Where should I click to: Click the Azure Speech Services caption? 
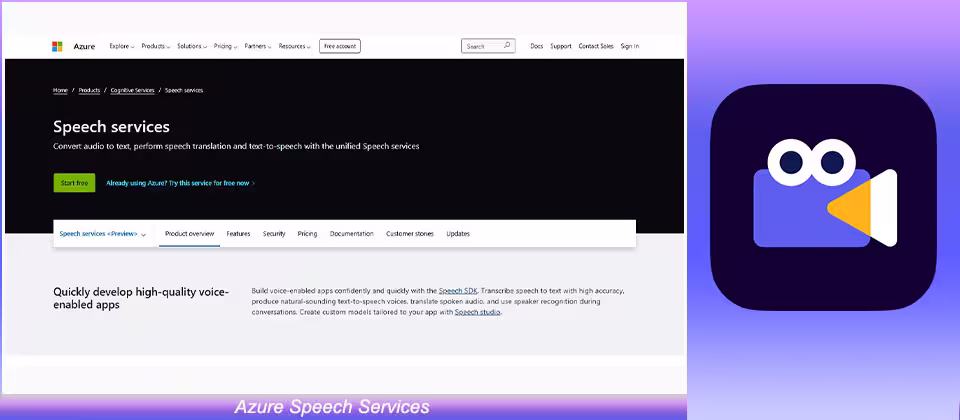tap(332, 407)
